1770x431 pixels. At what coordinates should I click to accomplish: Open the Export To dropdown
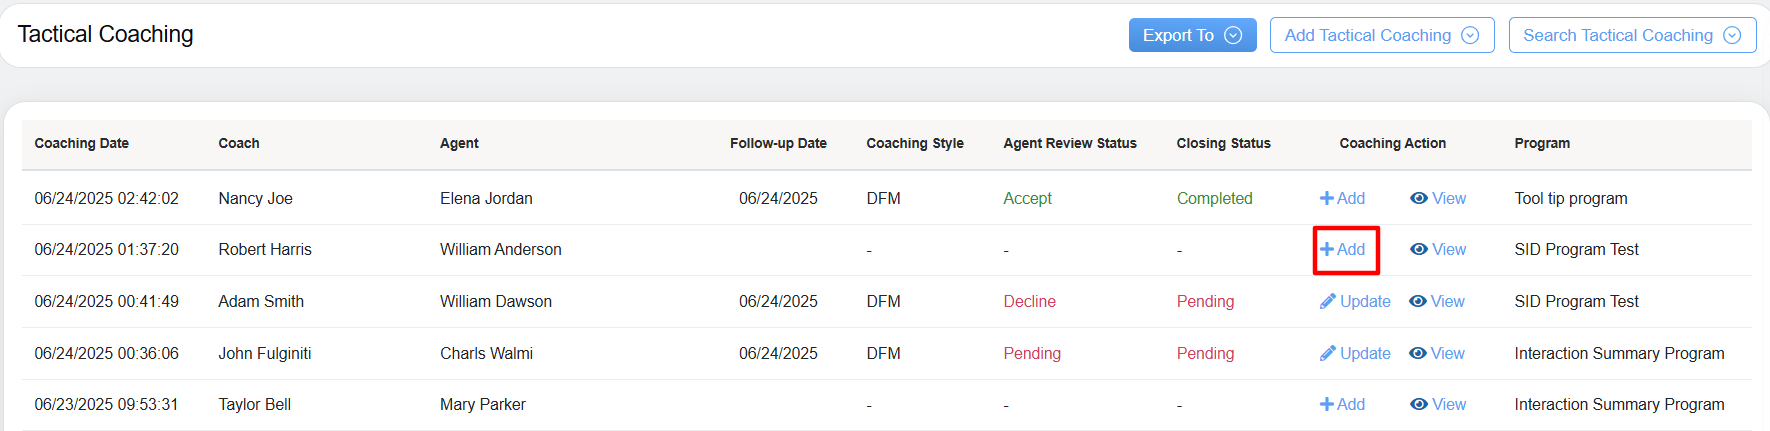[1192, 35]
